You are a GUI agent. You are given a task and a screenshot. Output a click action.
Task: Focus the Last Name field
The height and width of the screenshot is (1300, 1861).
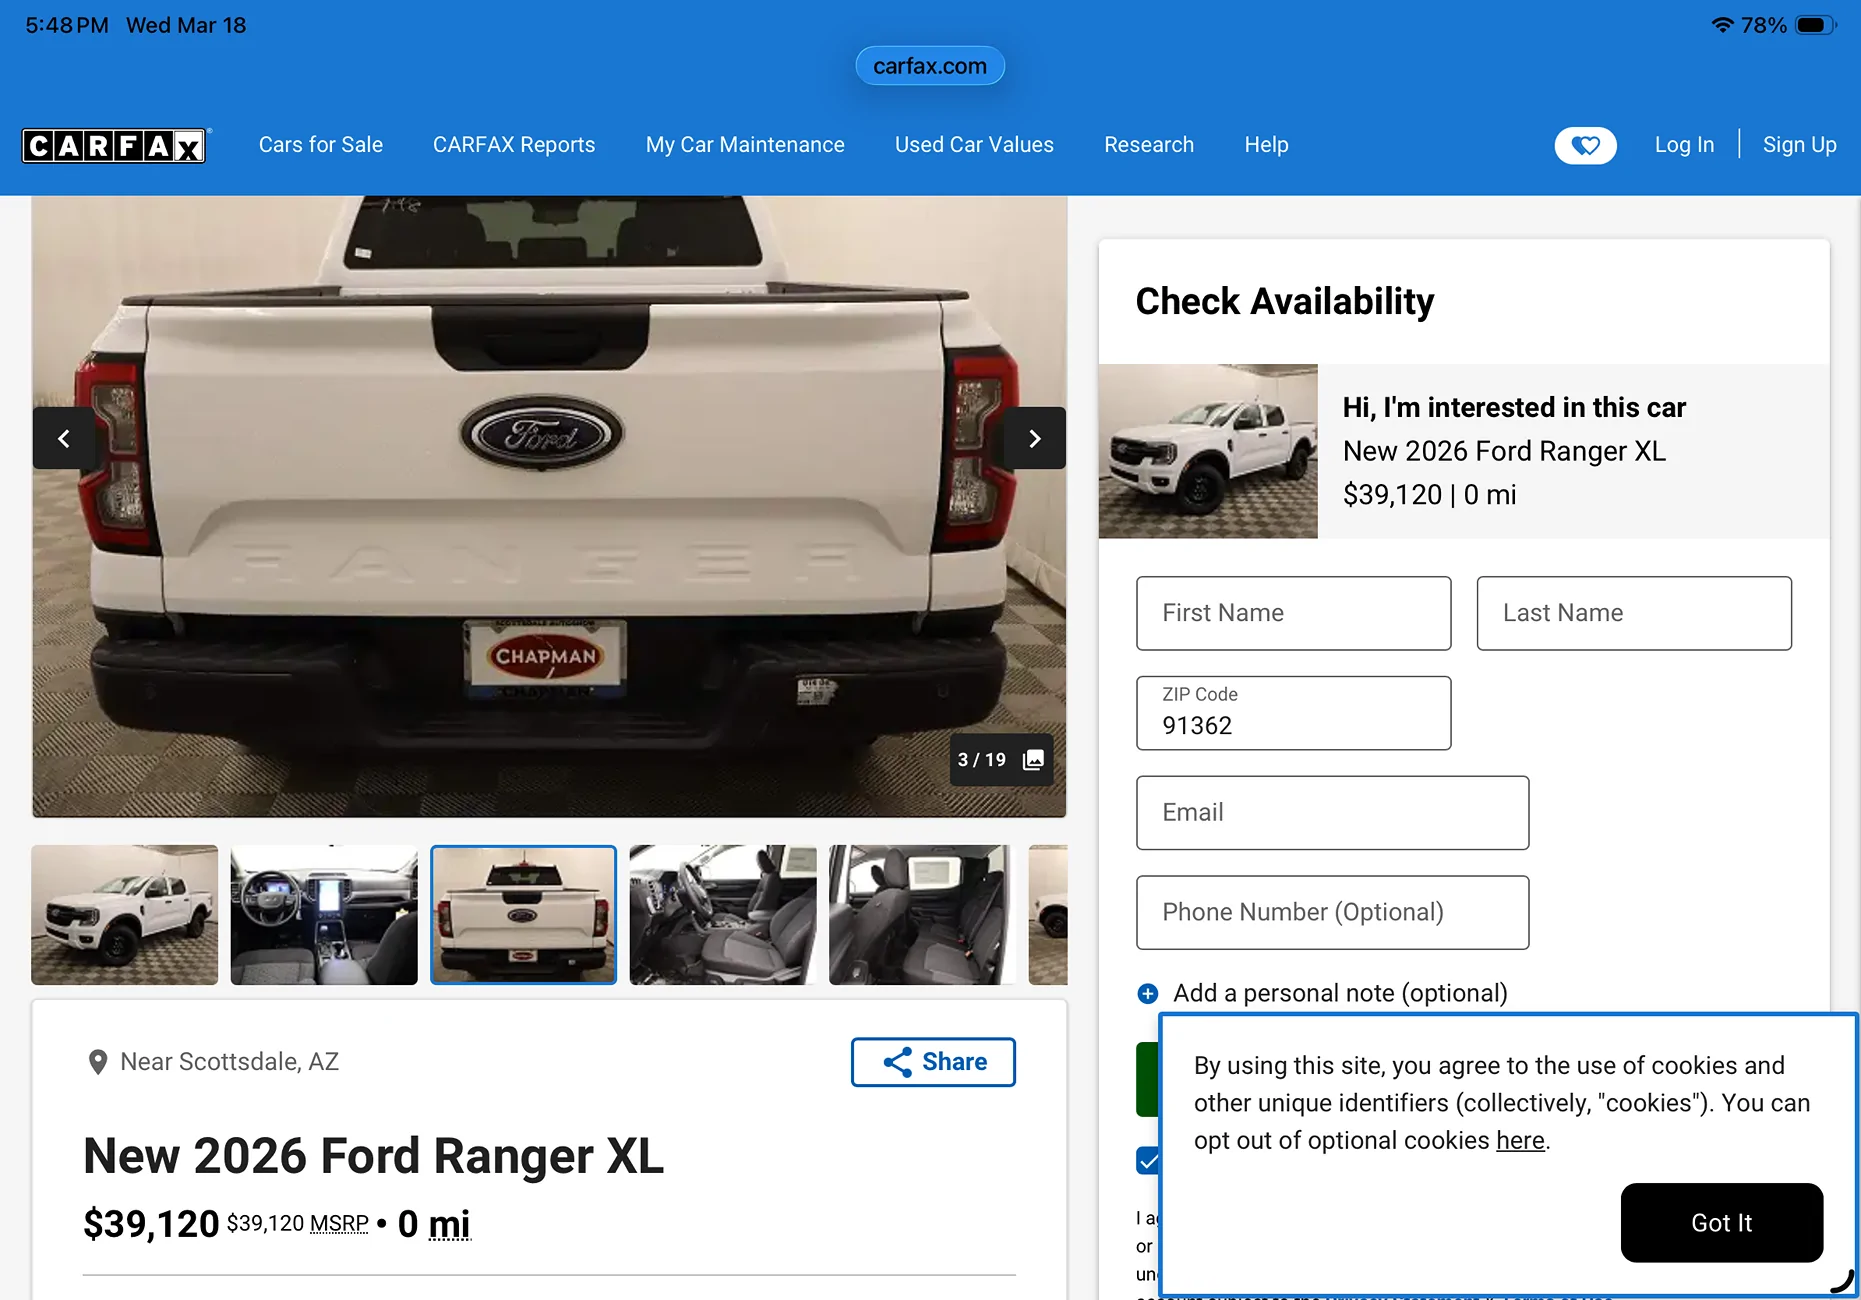point(1634,613)
